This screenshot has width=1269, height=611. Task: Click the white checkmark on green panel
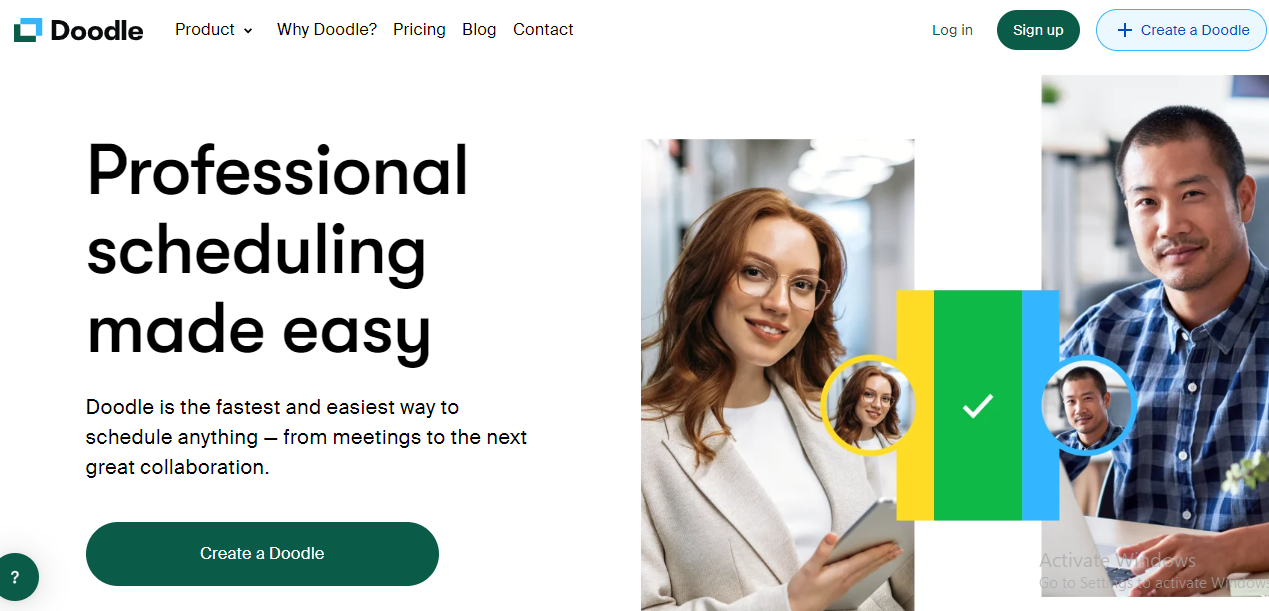pos(977,406)
